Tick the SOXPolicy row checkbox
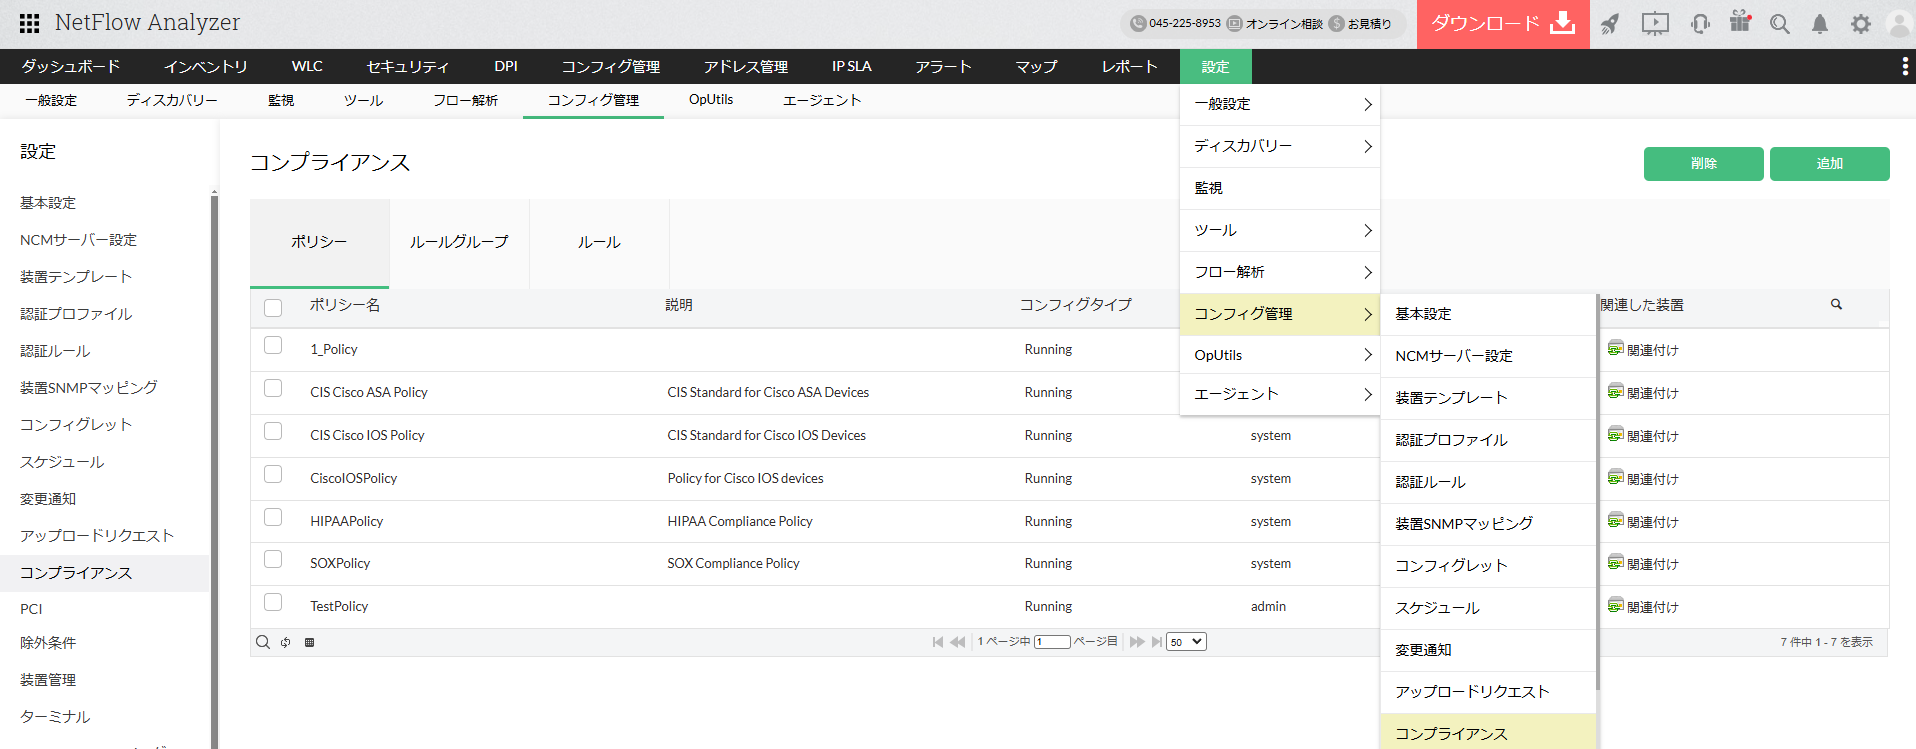The image size is (1916, 749). [x=273, y=559]
